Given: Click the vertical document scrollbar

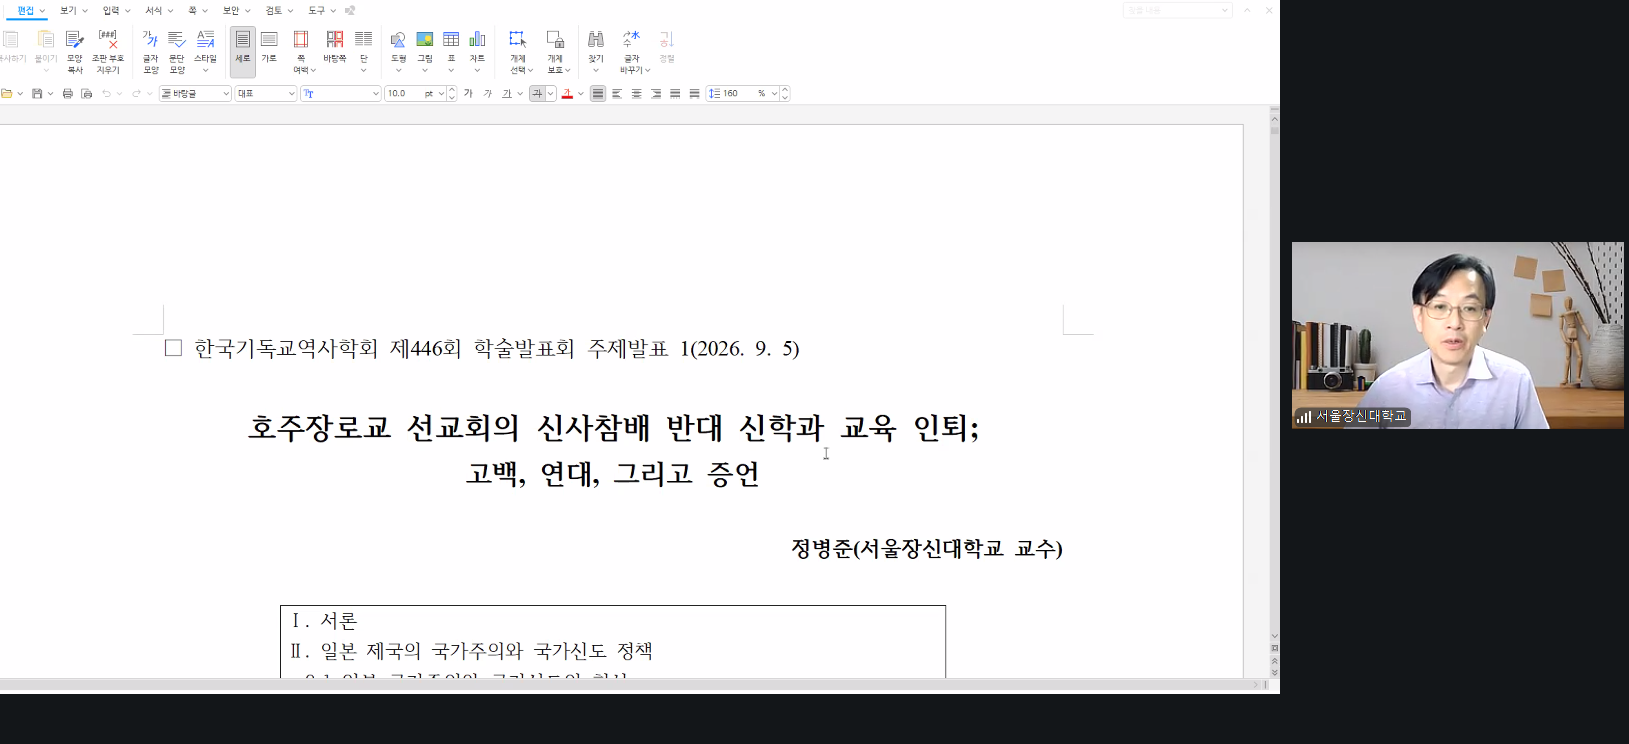Looking at the screenshot, I should coord(1274,380).
